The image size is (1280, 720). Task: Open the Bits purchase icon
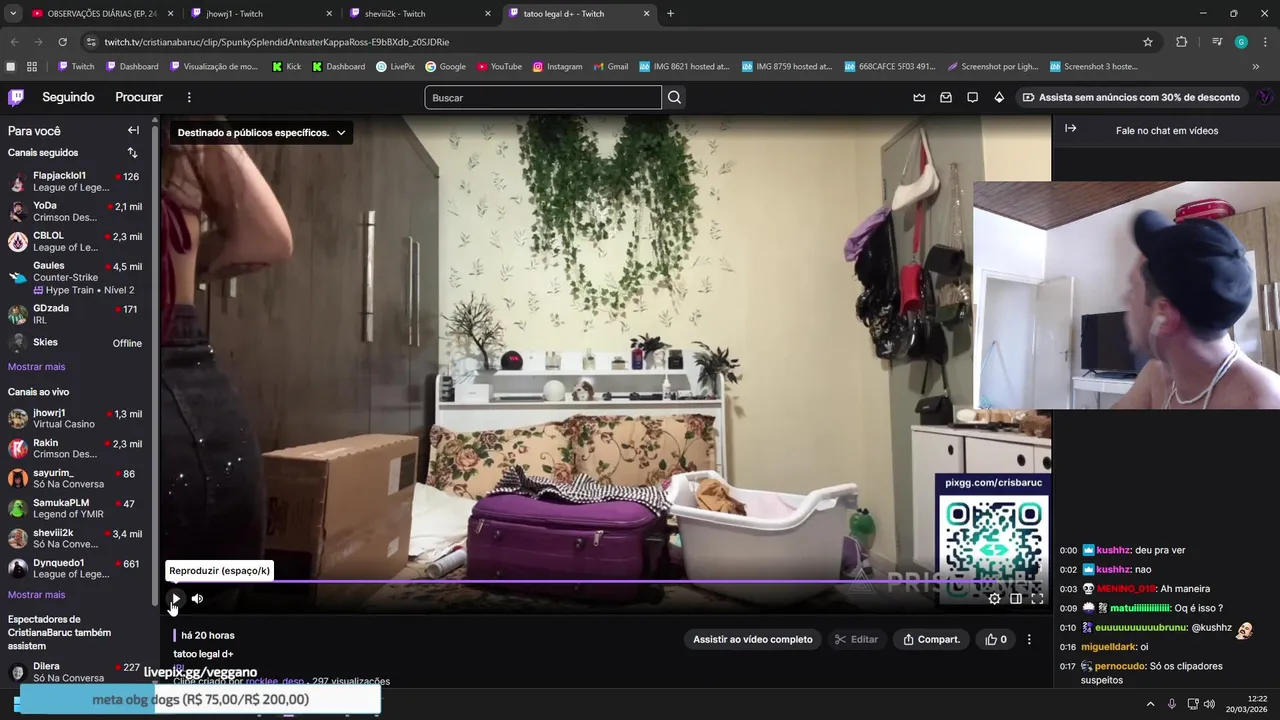999,97
